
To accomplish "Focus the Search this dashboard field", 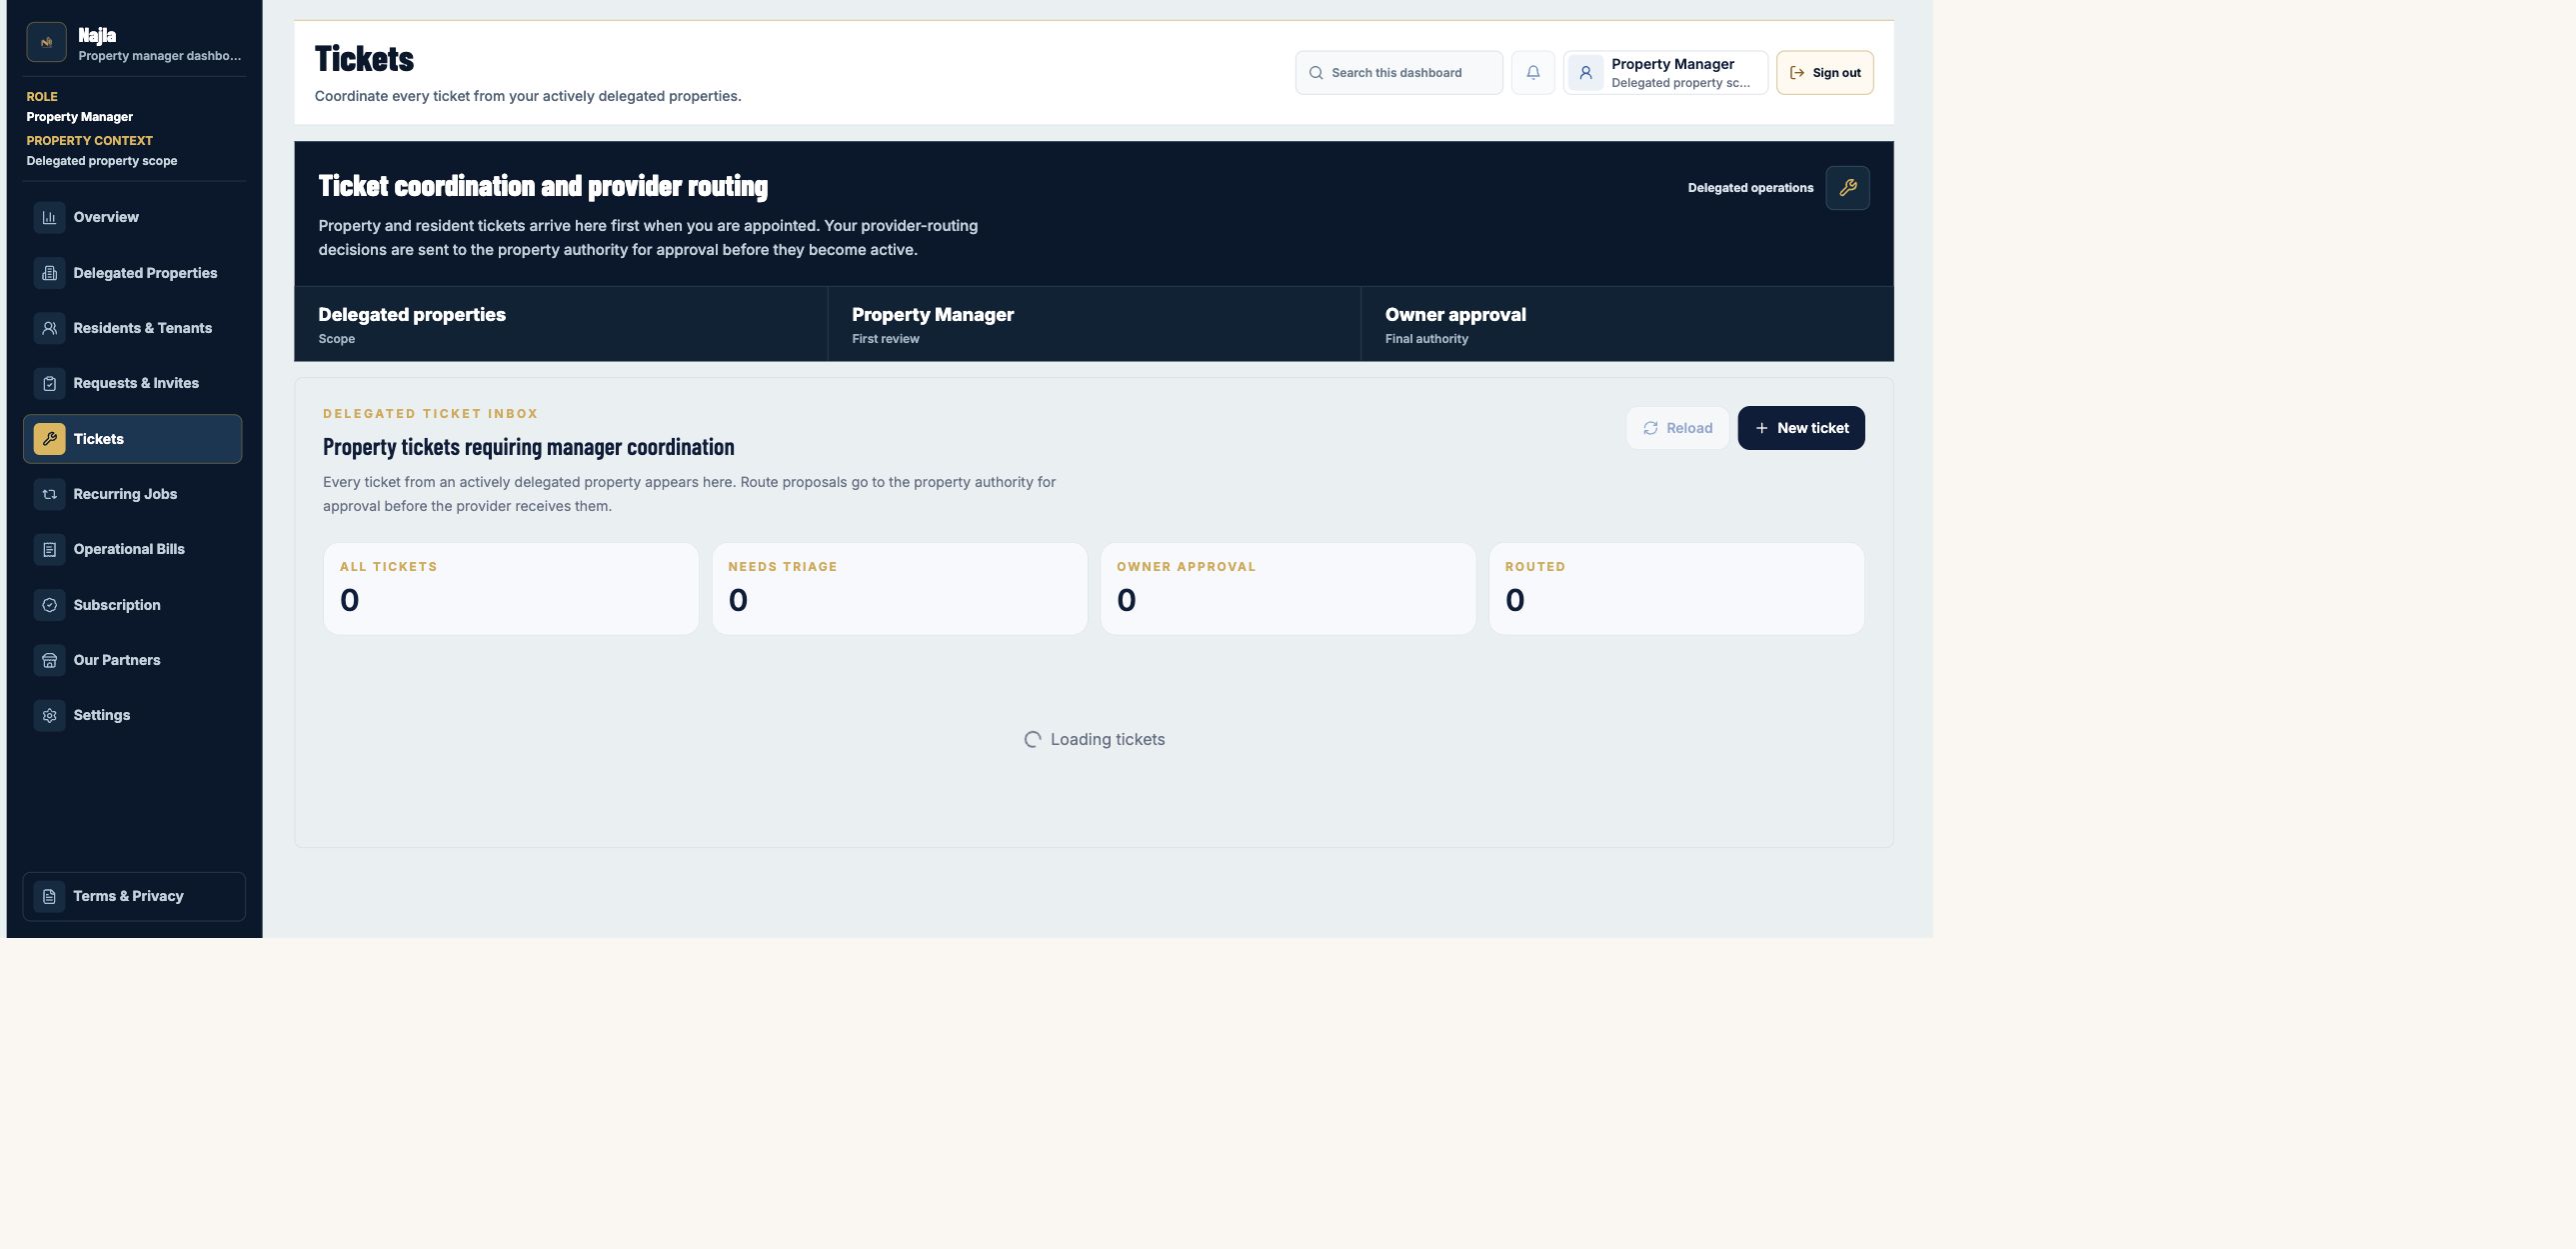I will (1398, 73).
